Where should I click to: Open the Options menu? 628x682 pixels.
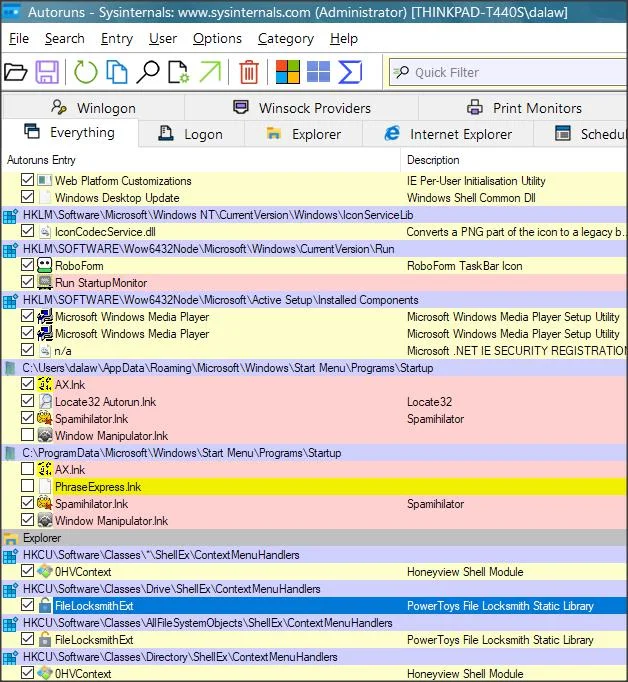pos(217,38)
